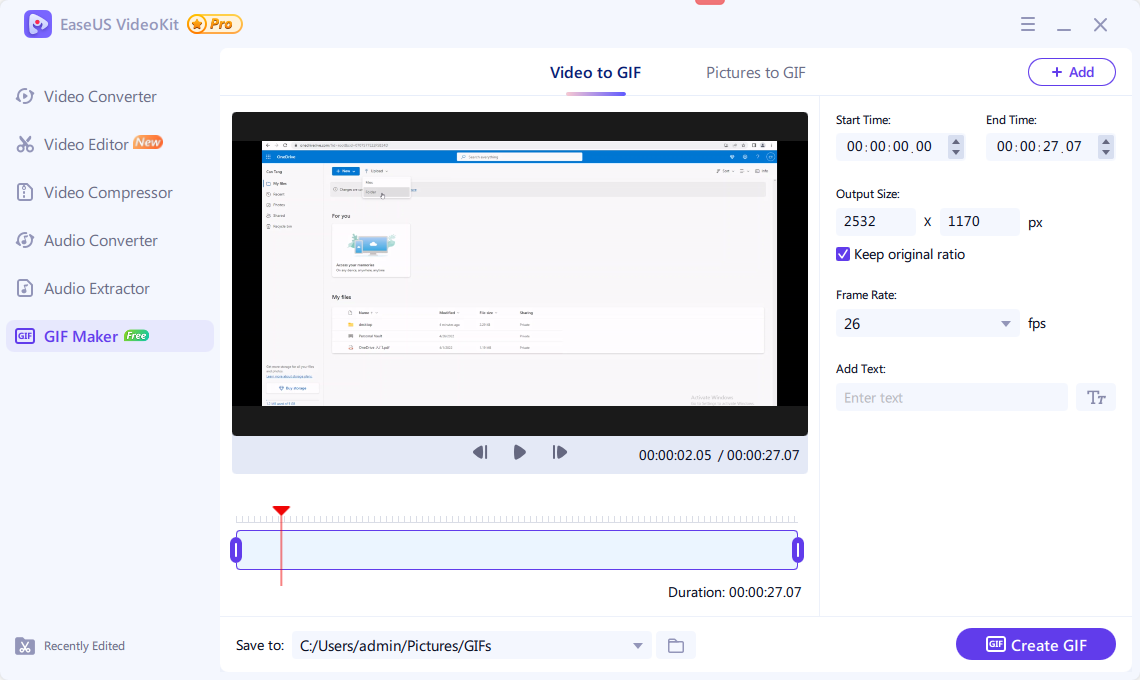Click the Duration: 00:00:27.07 label

(734, 593)
